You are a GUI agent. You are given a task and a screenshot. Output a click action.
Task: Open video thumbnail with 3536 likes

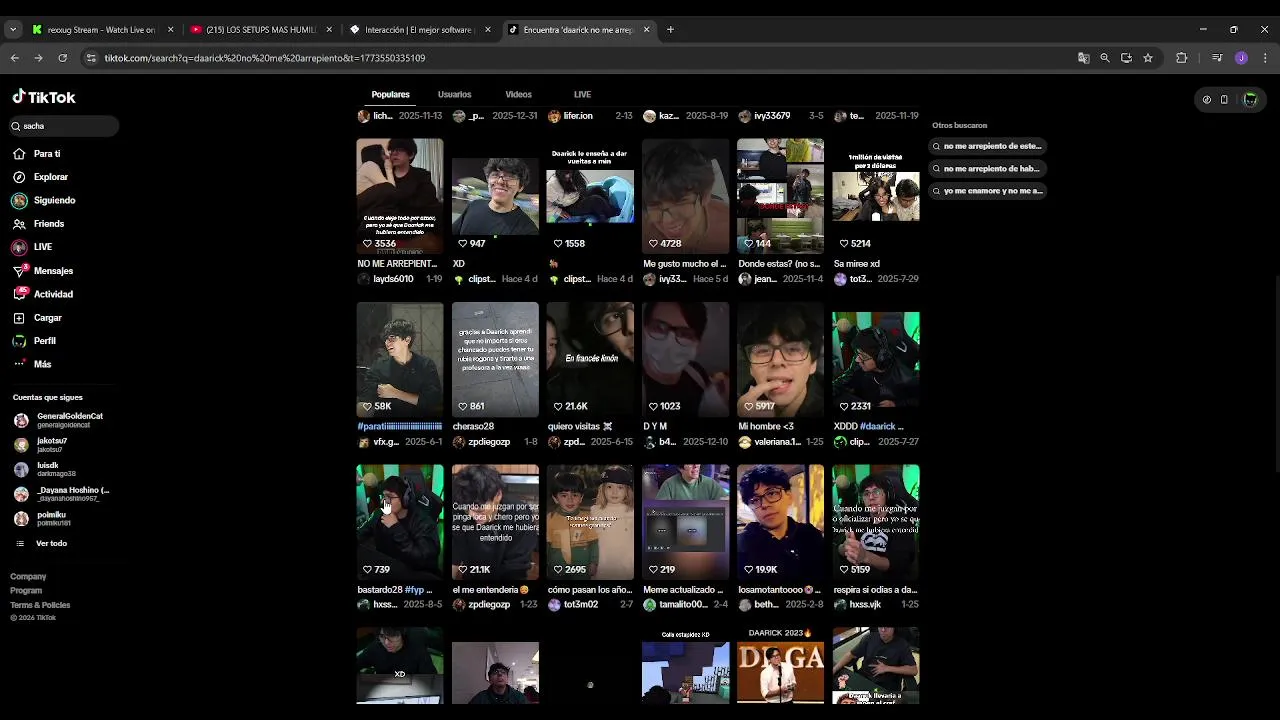click(x=400, y=195)
